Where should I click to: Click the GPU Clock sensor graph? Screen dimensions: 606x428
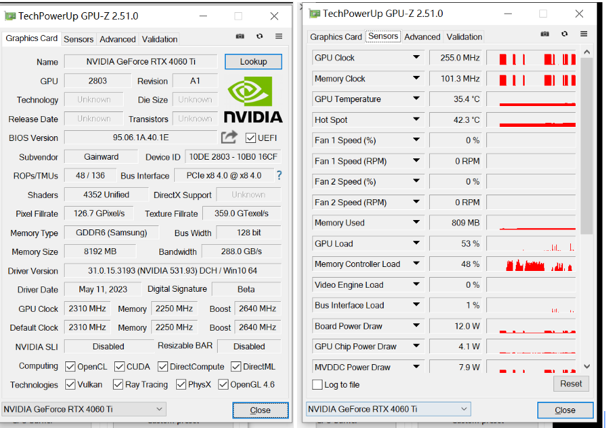(x=531, y=58)
